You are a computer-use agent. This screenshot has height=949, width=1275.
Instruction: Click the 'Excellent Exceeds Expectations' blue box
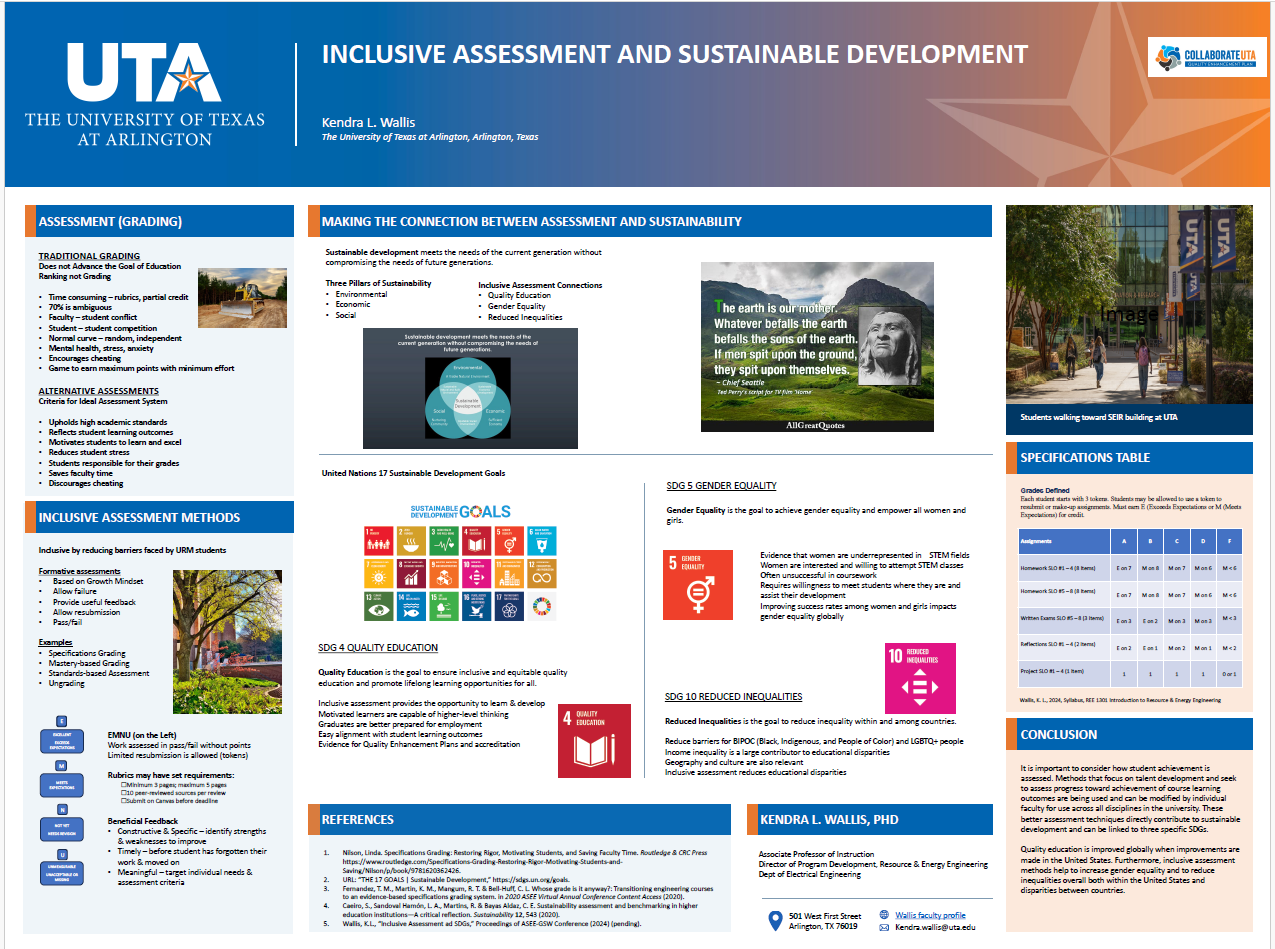coord(61,740)
